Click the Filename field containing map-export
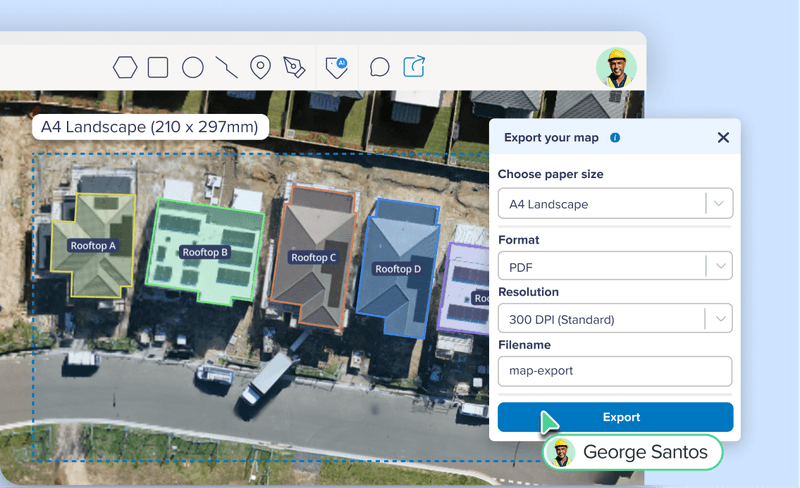This screenshot has width=800, height=488. pos(615,371)
